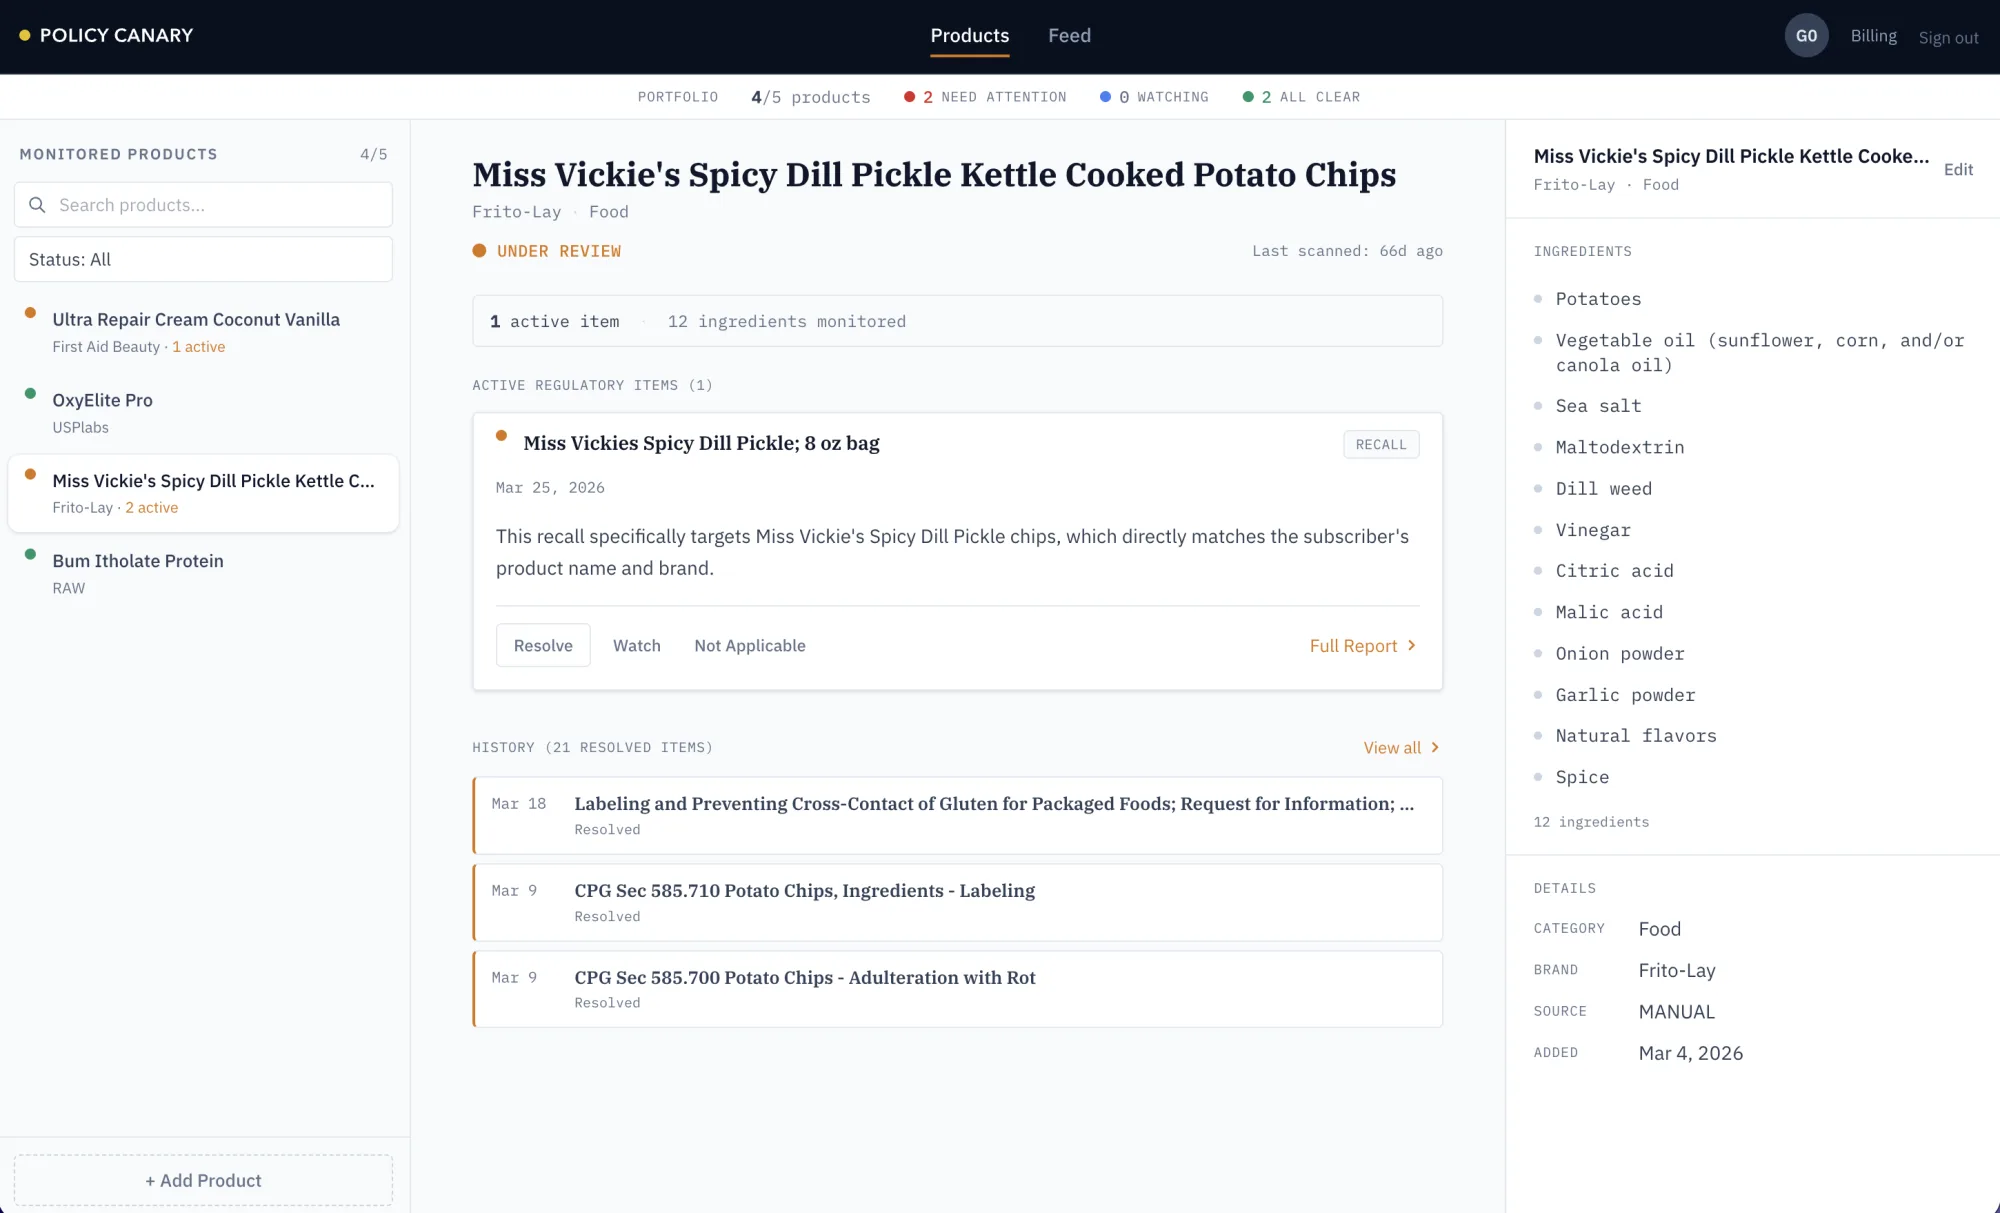The image size is (2000, 1213).
Task: Click Sign out
Action: (1948, 38)
